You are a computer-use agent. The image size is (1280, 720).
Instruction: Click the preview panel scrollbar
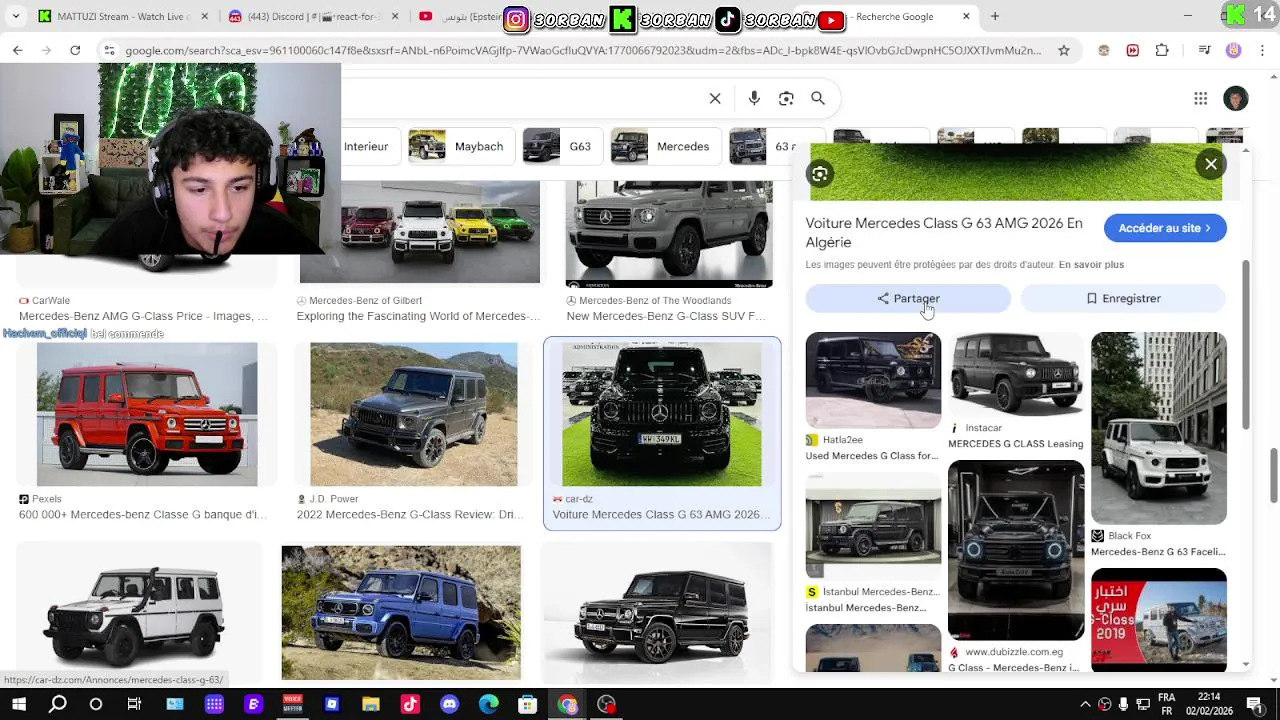[x=1245, y=345]
